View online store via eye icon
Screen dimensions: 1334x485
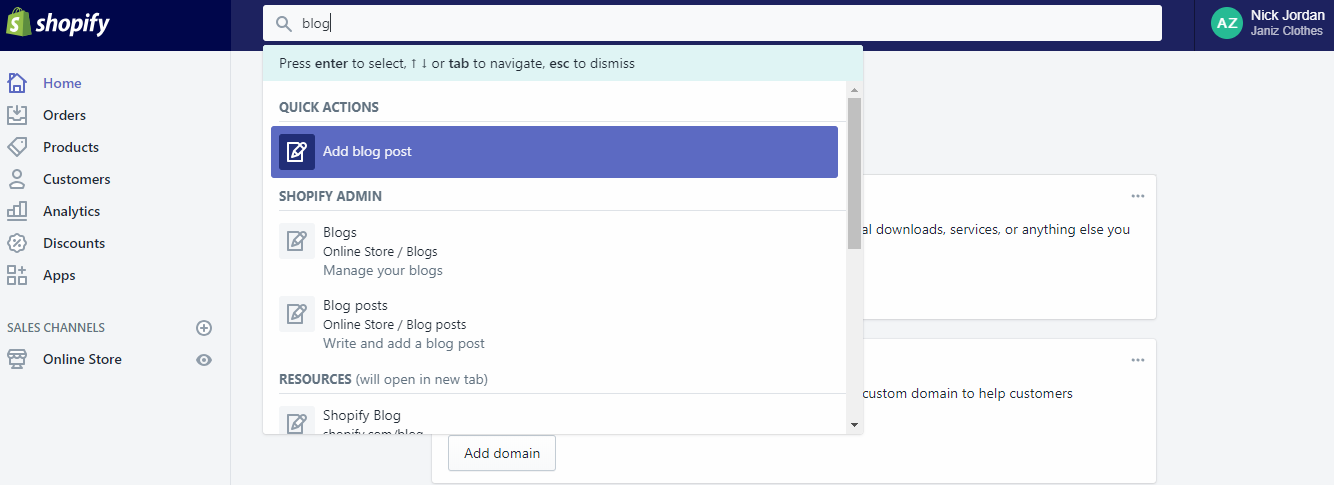point(204,360)
